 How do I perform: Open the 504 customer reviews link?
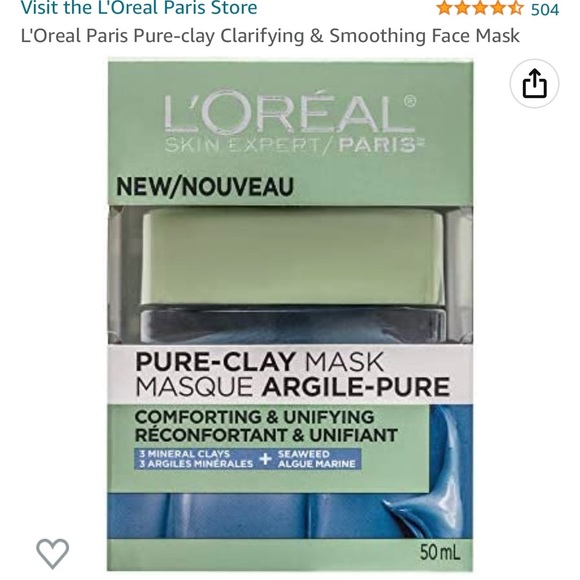545,9
